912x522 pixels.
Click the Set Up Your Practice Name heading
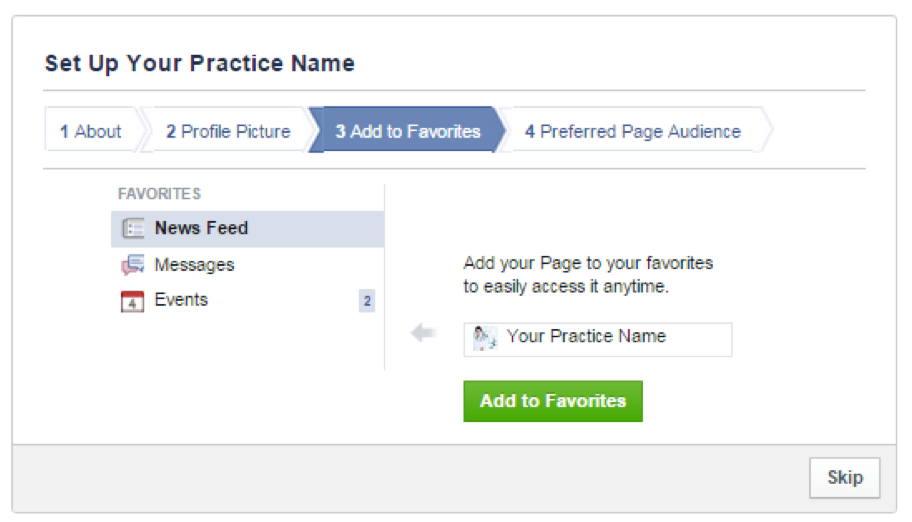point(200,63)
